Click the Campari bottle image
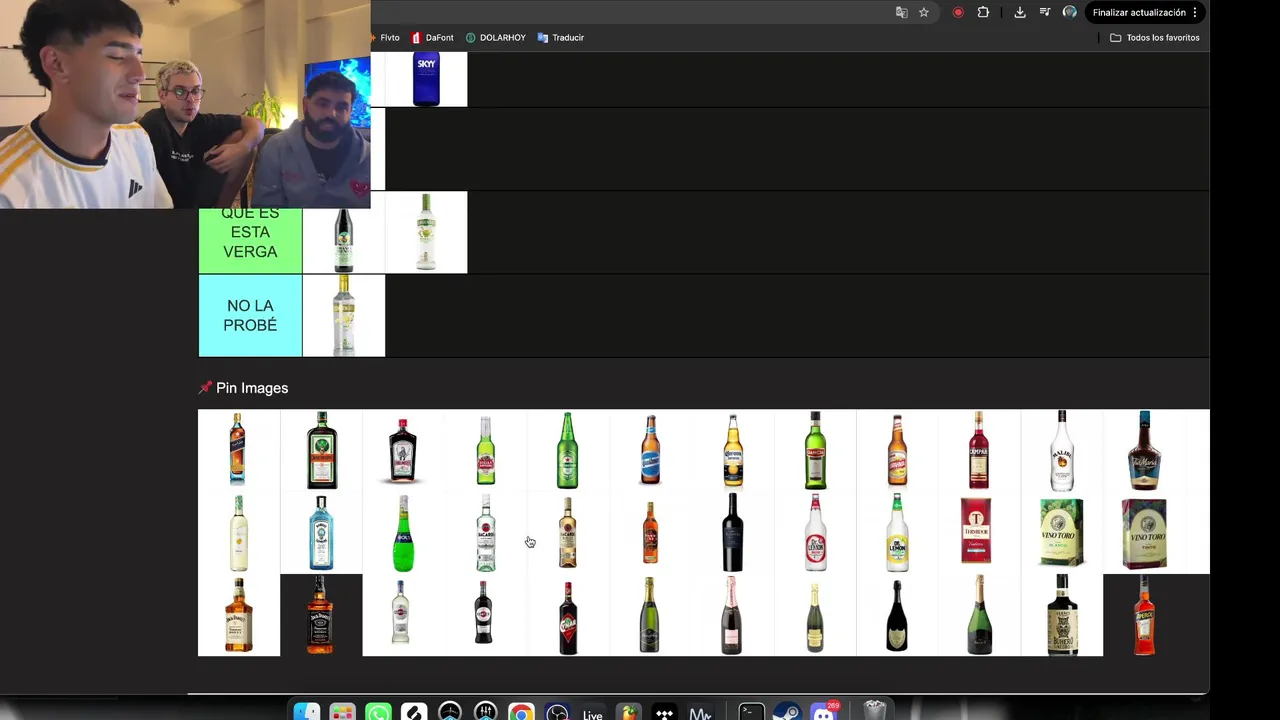1280x720 pixels. coord(979,450)
